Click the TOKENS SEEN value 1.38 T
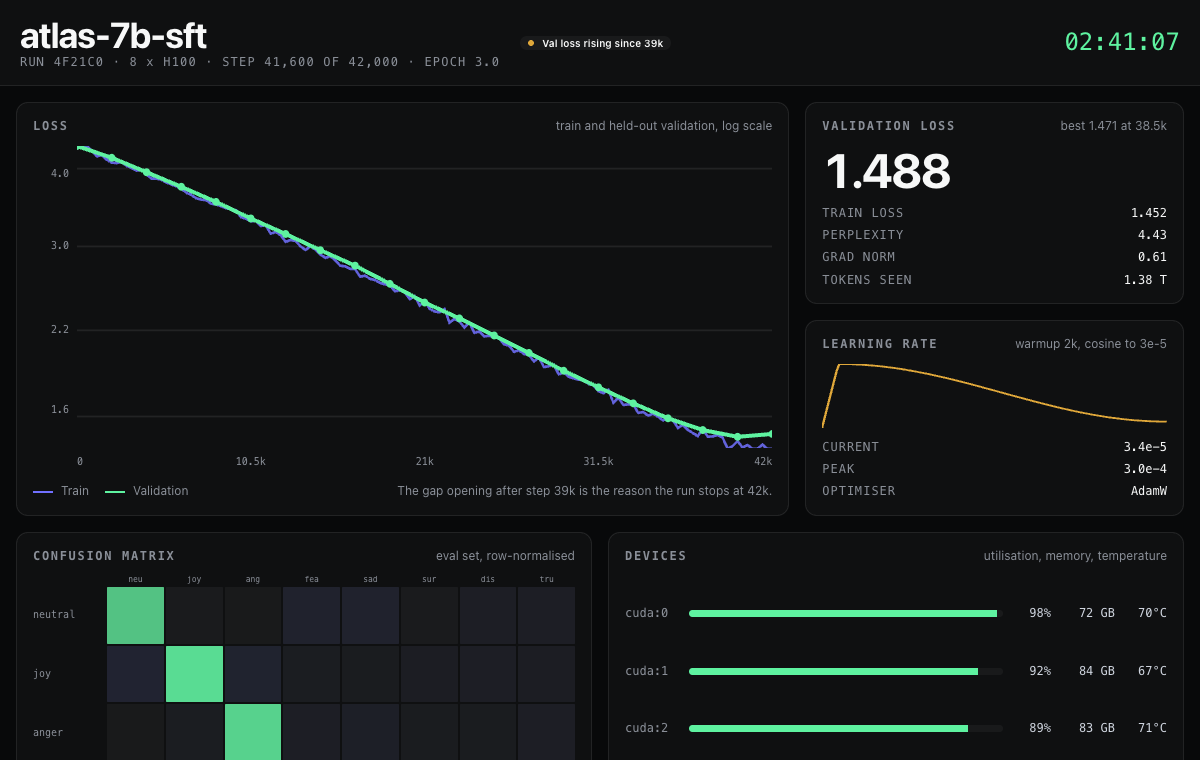 [1145, 280]
